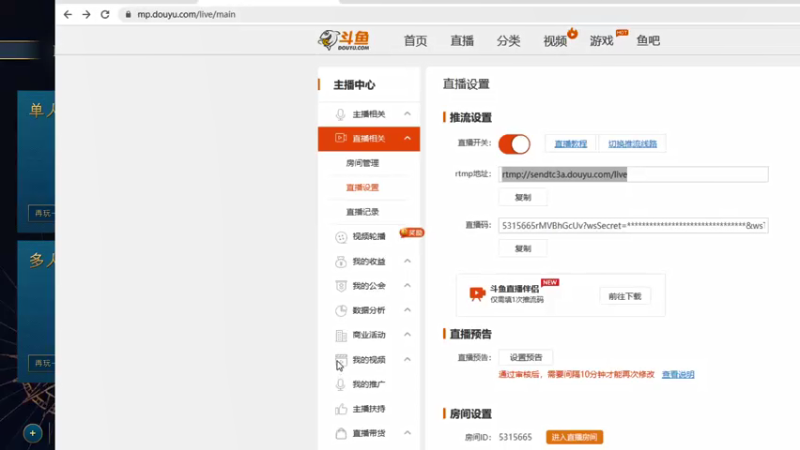Click thumbs-up icon beside 主播扶持

[341, 409]
